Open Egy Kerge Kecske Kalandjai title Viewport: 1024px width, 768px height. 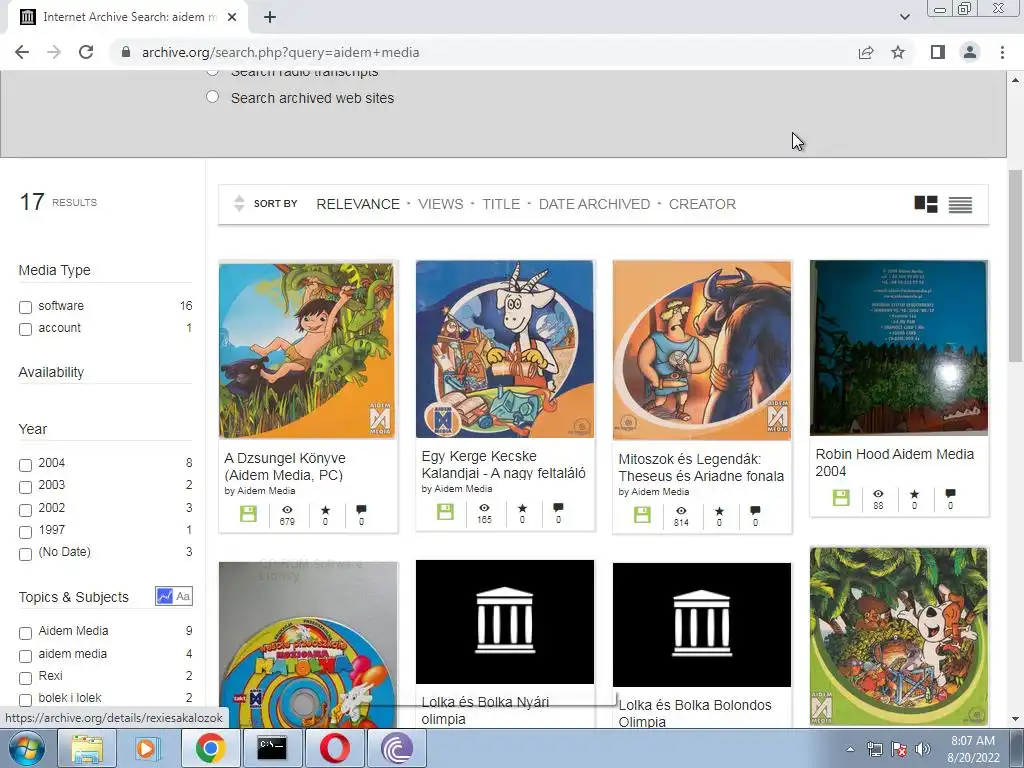pos(504,464)
